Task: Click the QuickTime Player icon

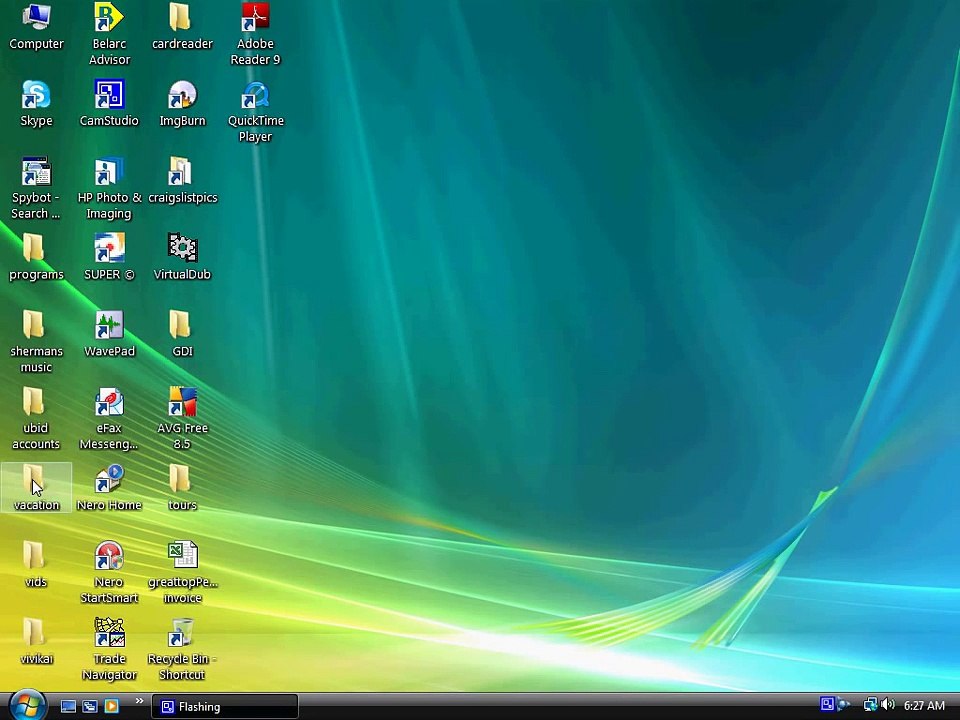Action: (255, 111)
